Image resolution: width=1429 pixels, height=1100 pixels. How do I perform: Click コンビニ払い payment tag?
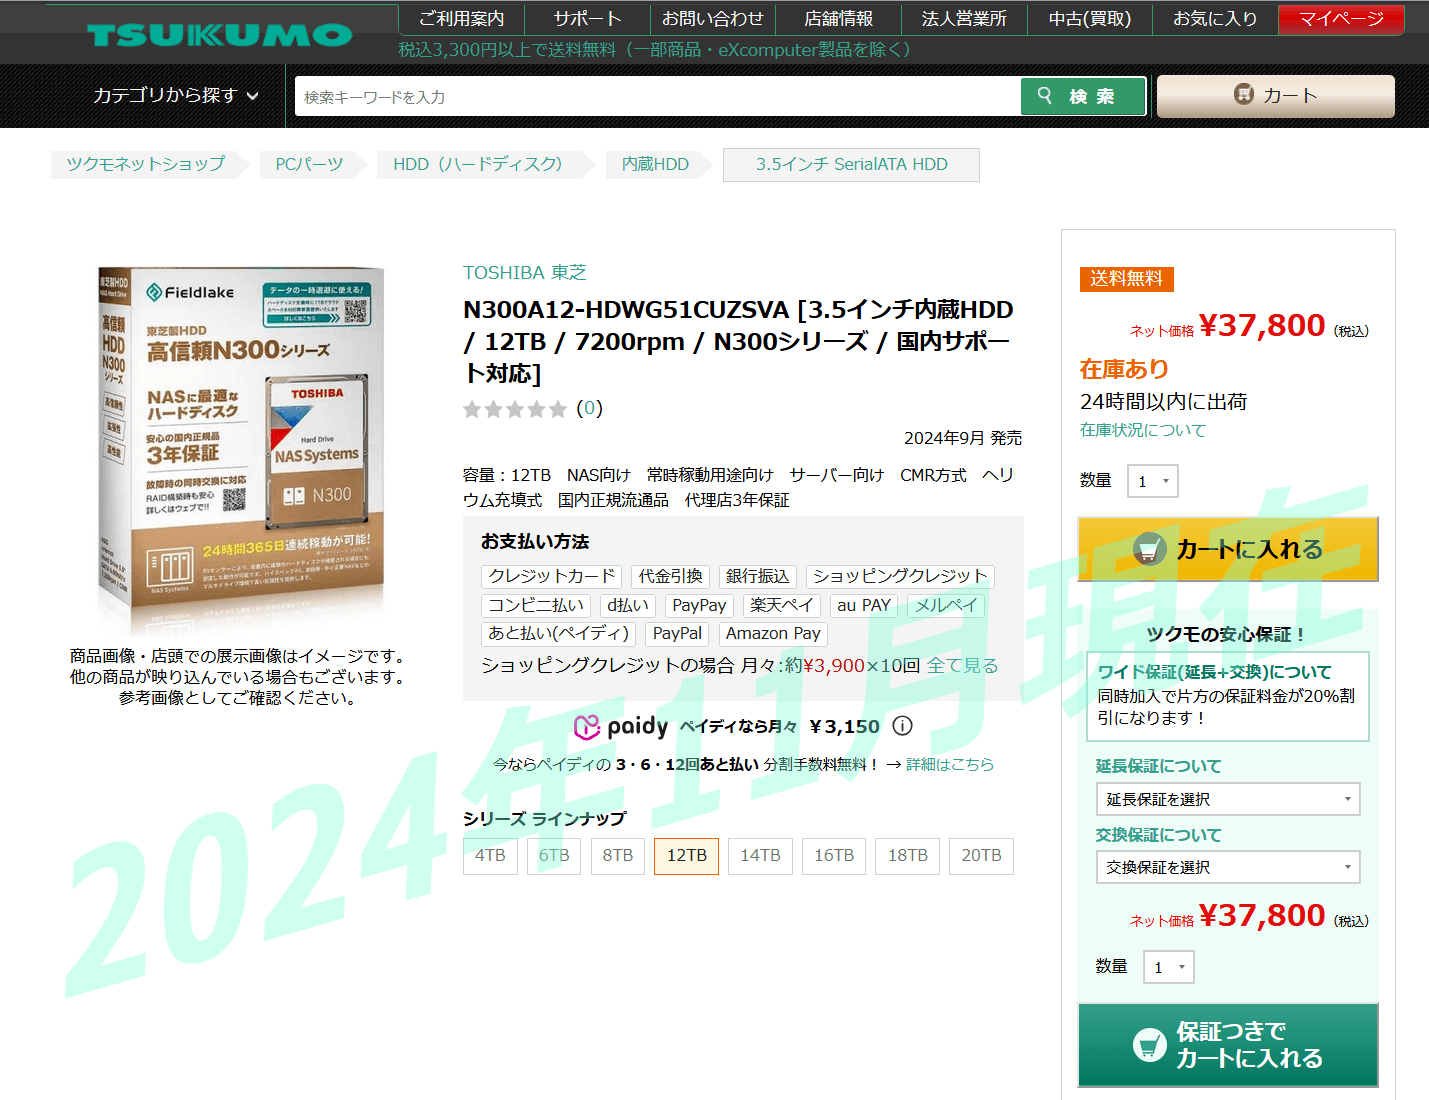coord(536,606)
